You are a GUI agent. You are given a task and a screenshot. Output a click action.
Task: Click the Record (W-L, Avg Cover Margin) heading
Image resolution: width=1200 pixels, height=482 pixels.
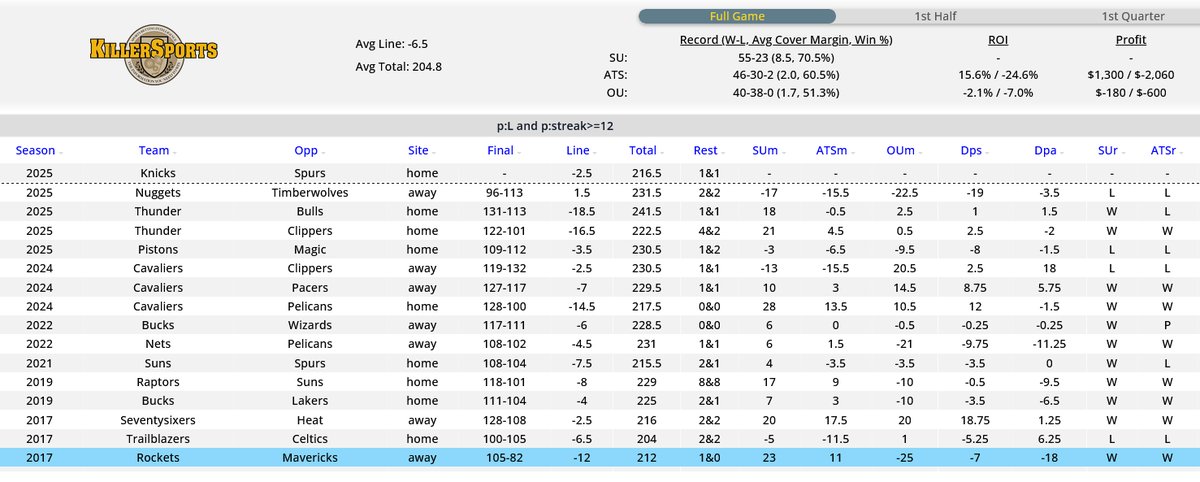[x=785, y=40]
